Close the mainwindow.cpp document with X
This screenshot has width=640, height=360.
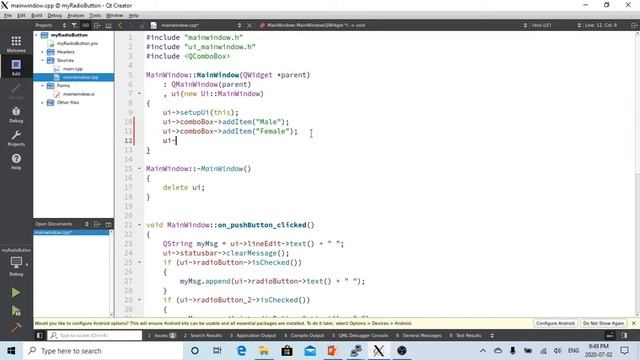click(x=249, y=25)
